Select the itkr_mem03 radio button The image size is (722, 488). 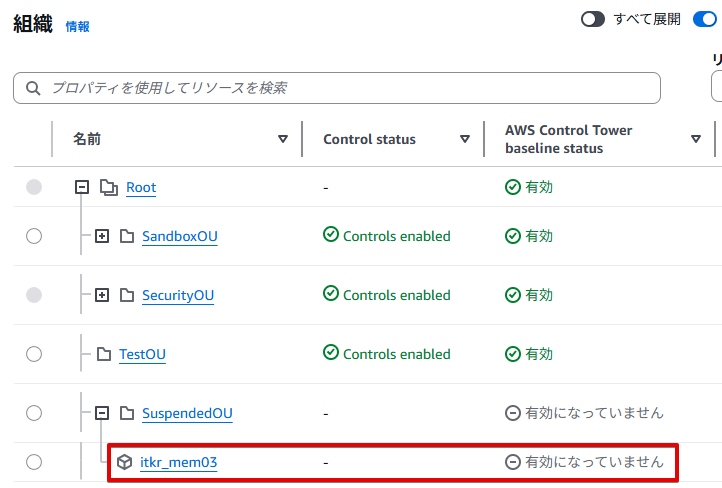pyautogui.click(x=34, y=462)
